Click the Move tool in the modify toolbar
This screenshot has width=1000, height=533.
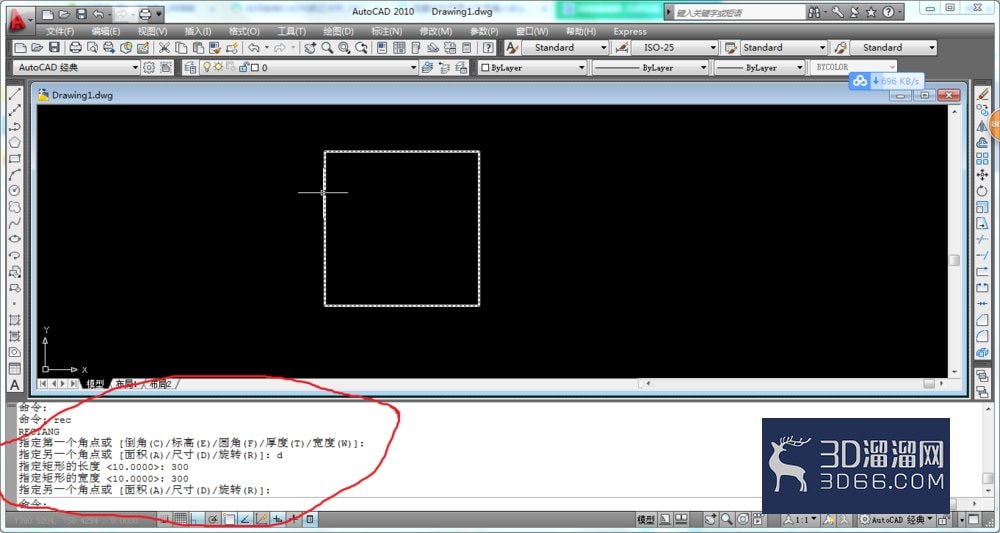coord(982,175)
